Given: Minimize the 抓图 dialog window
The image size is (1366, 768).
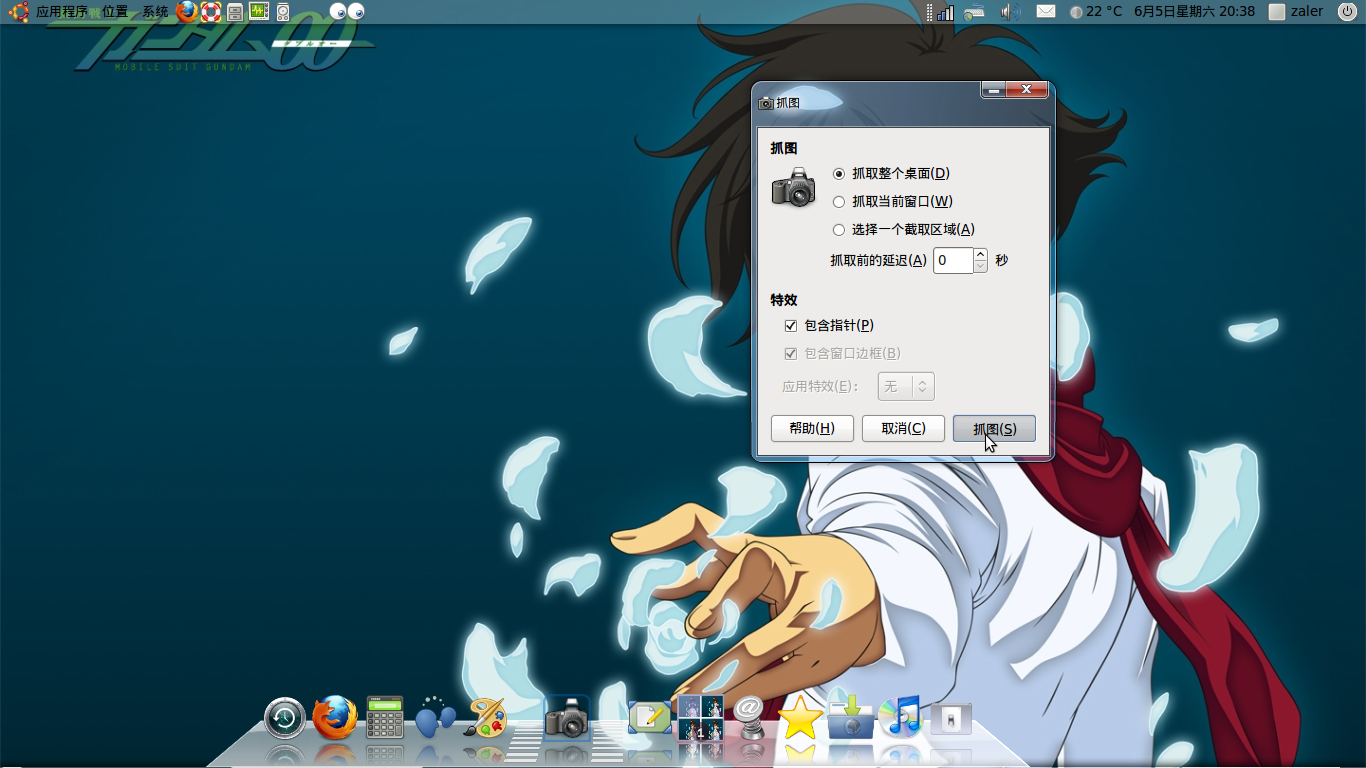Looking at the screenshot, I should point(993,90).
